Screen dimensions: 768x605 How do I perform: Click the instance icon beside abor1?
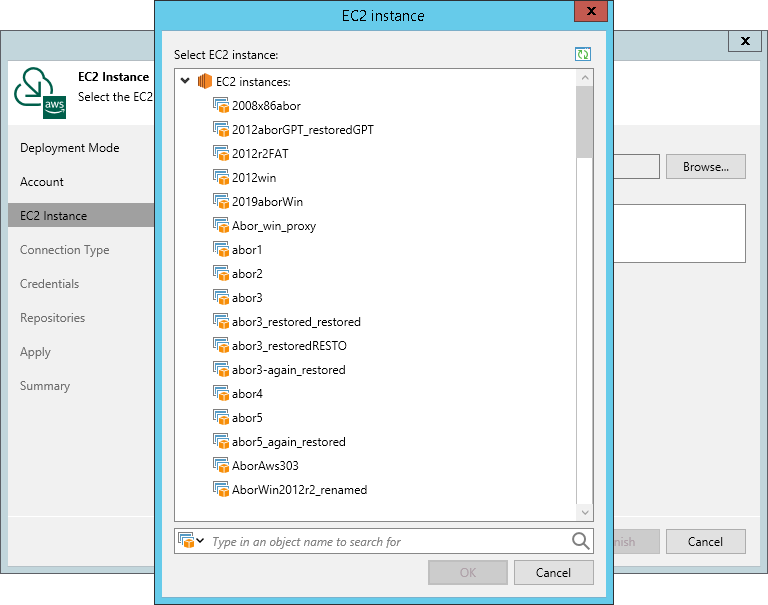221,249
